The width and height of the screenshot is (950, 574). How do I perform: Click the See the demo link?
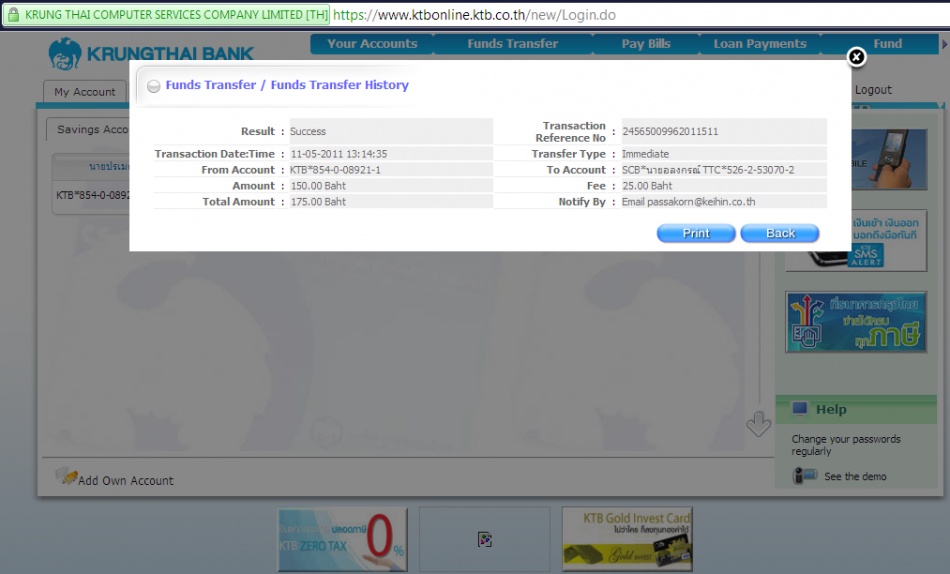(x=855, y=476)
